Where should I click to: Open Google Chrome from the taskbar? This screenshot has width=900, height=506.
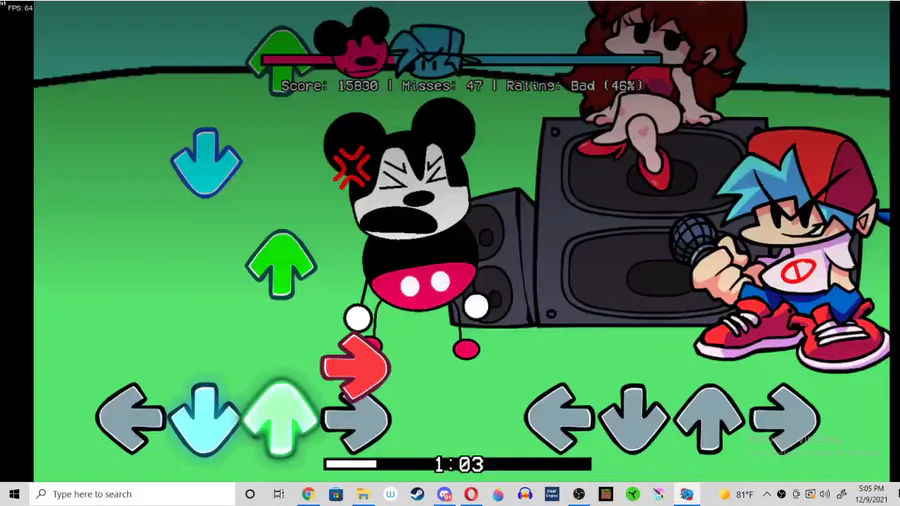coord(308,494)
